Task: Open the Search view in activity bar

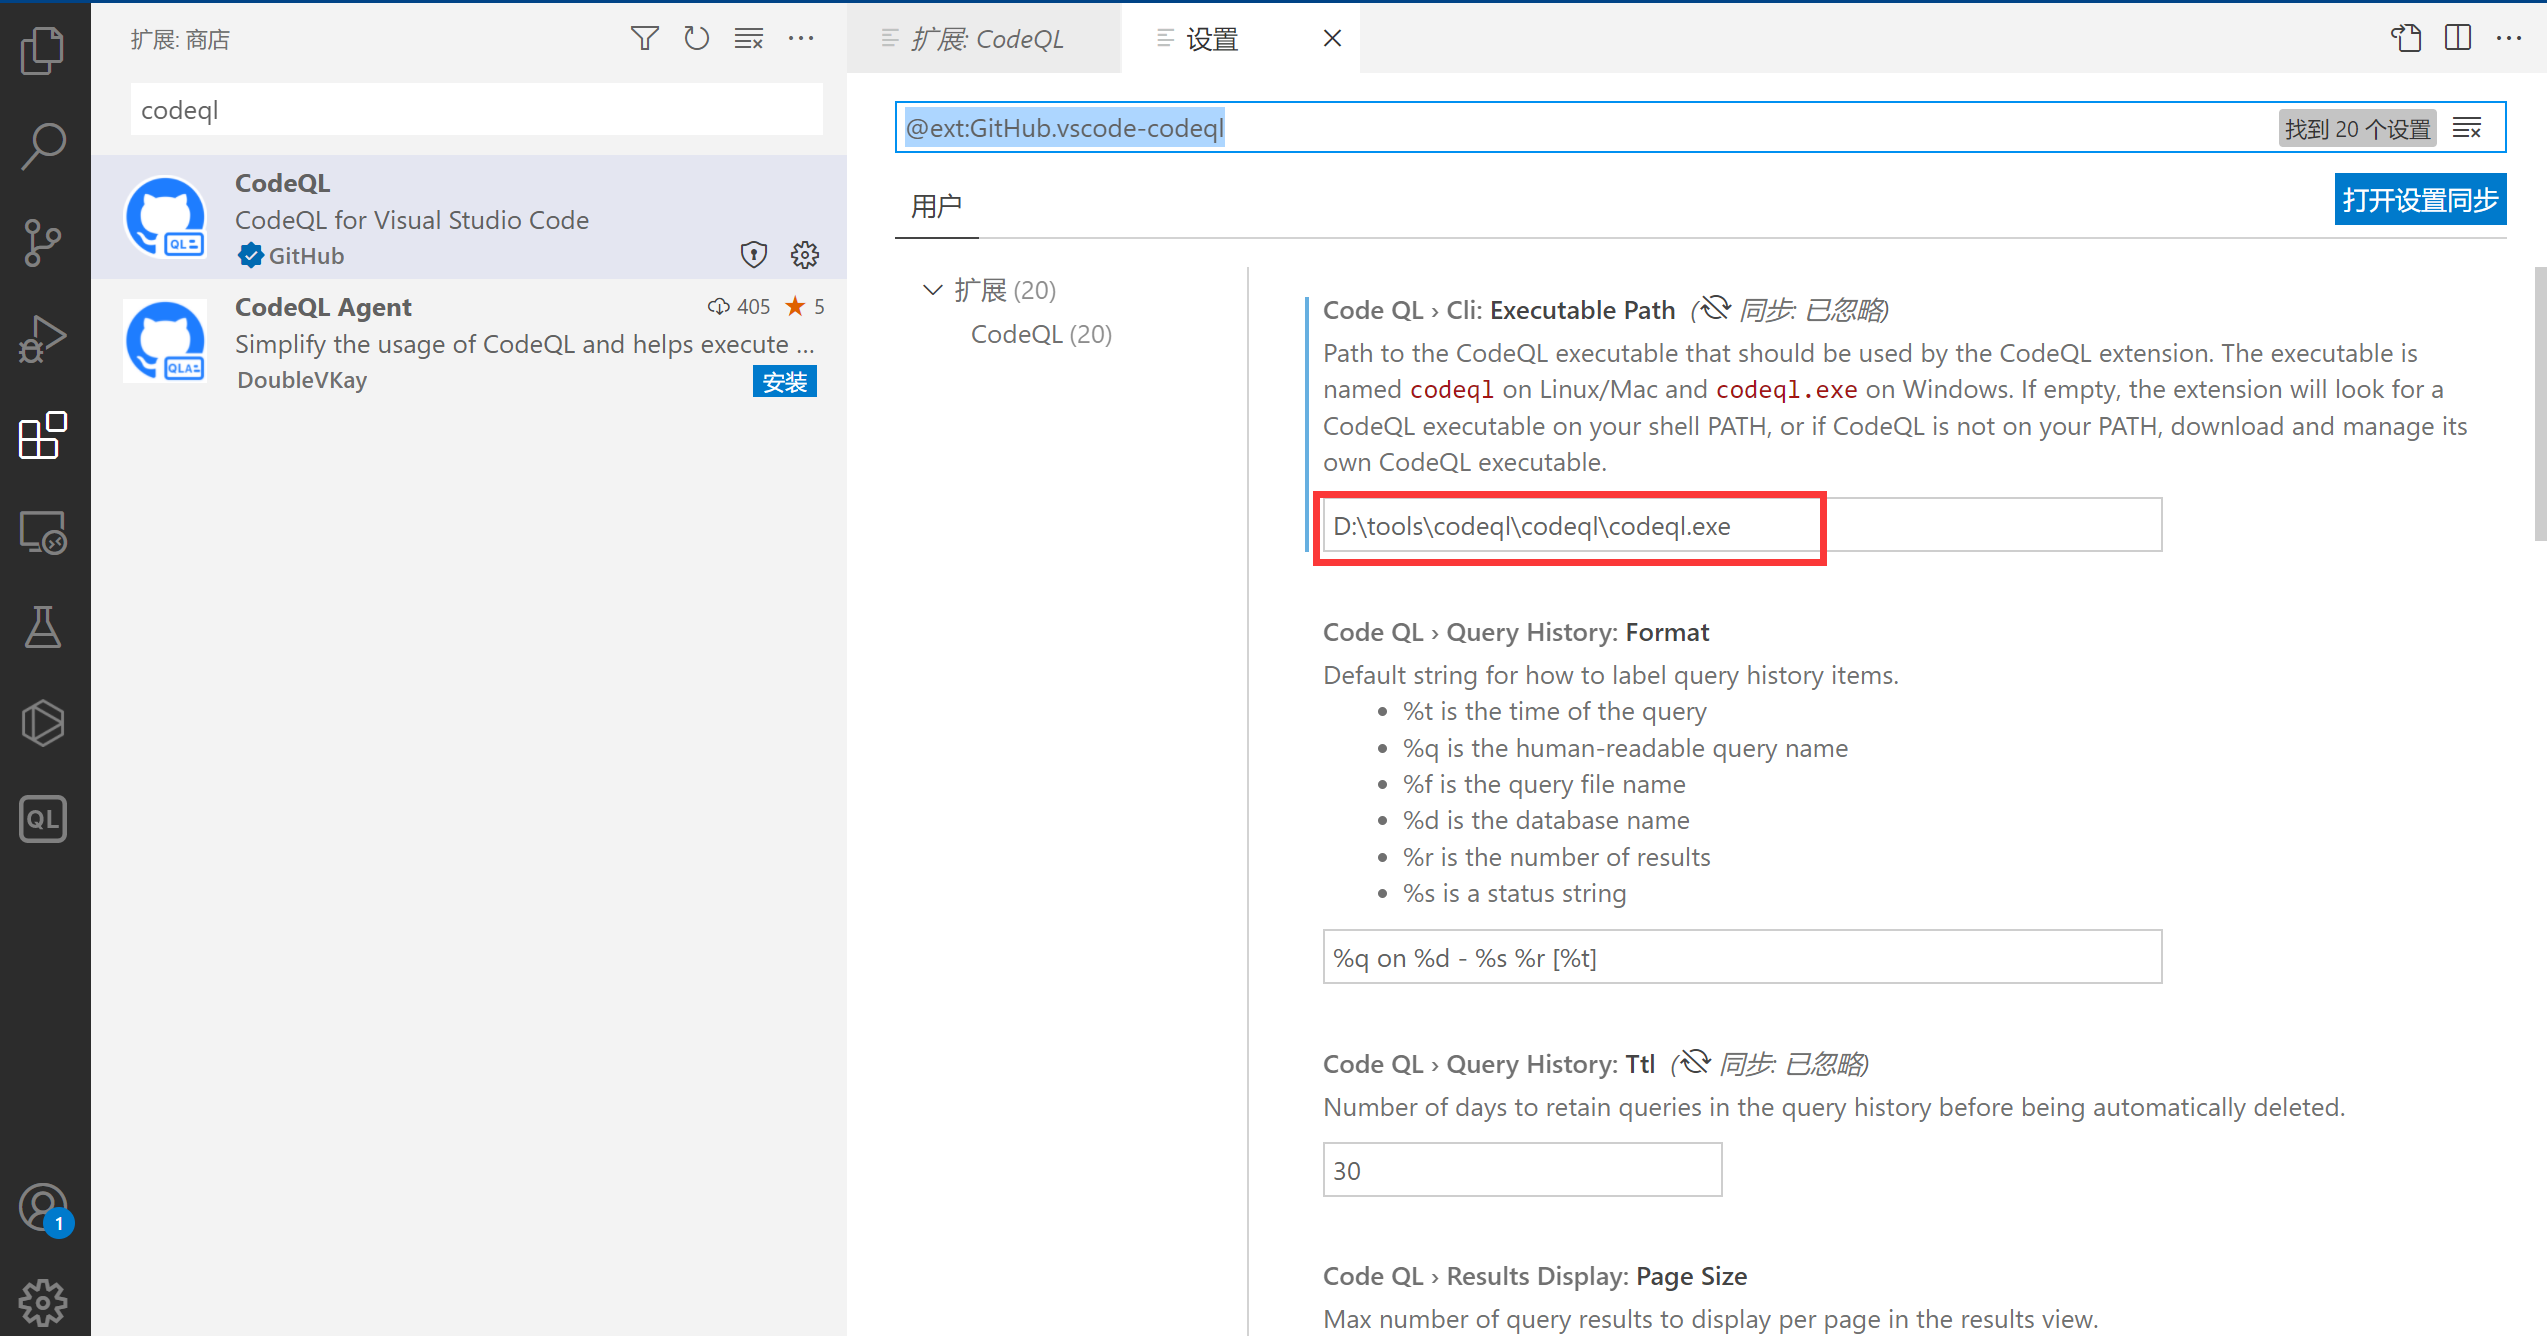Action: coord(43,146)
